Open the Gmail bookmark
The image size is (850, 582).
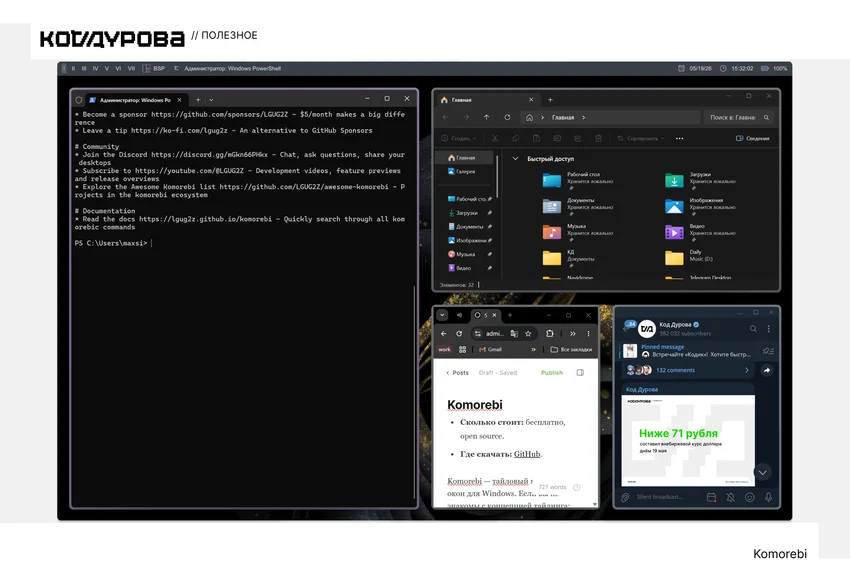tap(490, 350)
